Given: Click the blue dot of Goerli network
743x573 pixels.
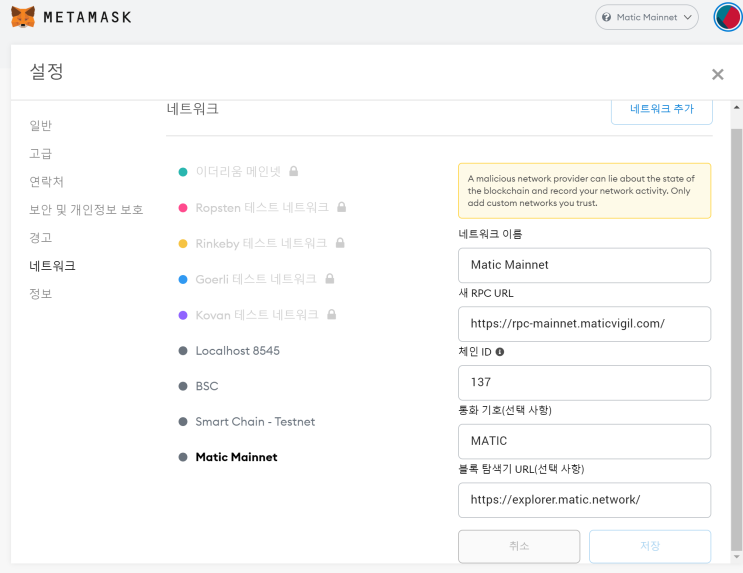Looking at the screenshot, I should pos(183,279).
